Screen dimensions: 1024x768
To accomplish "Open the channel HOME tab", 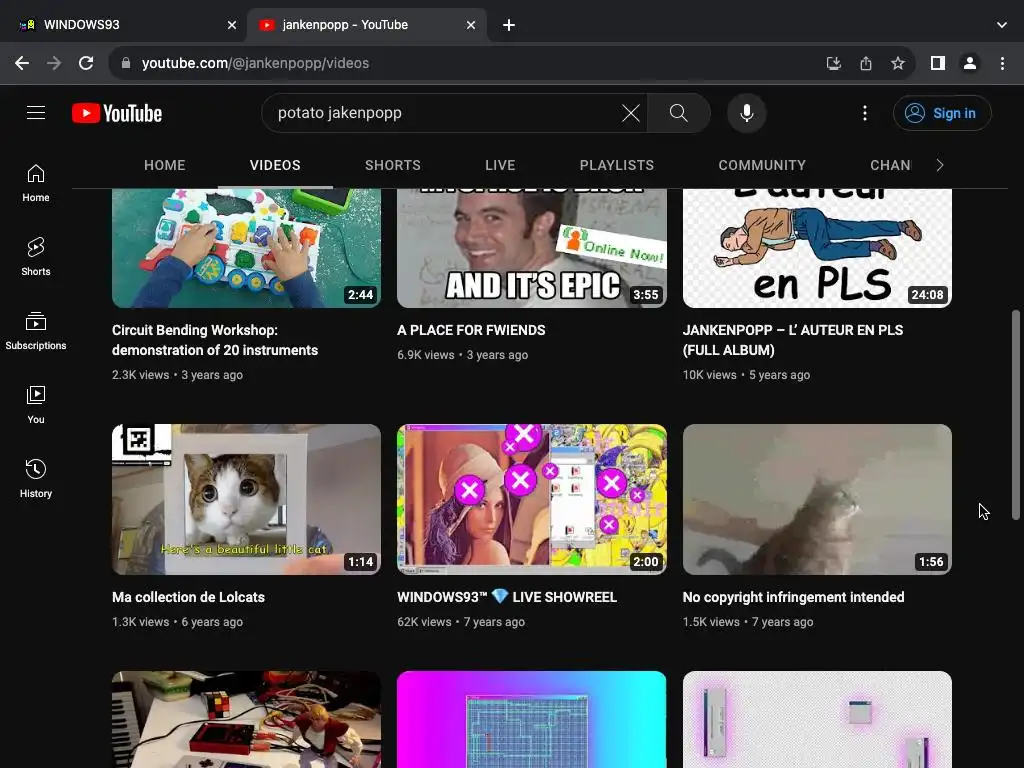I will tap(165, 165).
